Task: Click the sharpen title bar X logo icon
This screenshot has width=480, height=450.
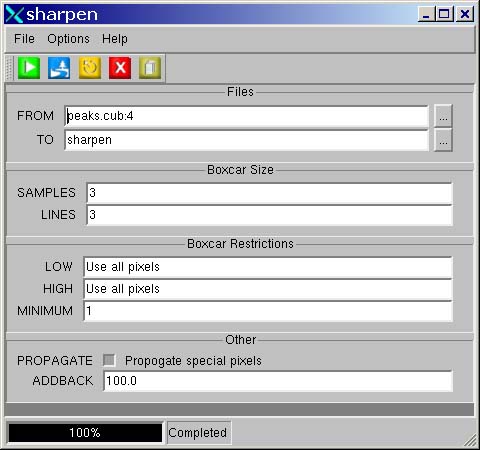Action: pos(14,14)
